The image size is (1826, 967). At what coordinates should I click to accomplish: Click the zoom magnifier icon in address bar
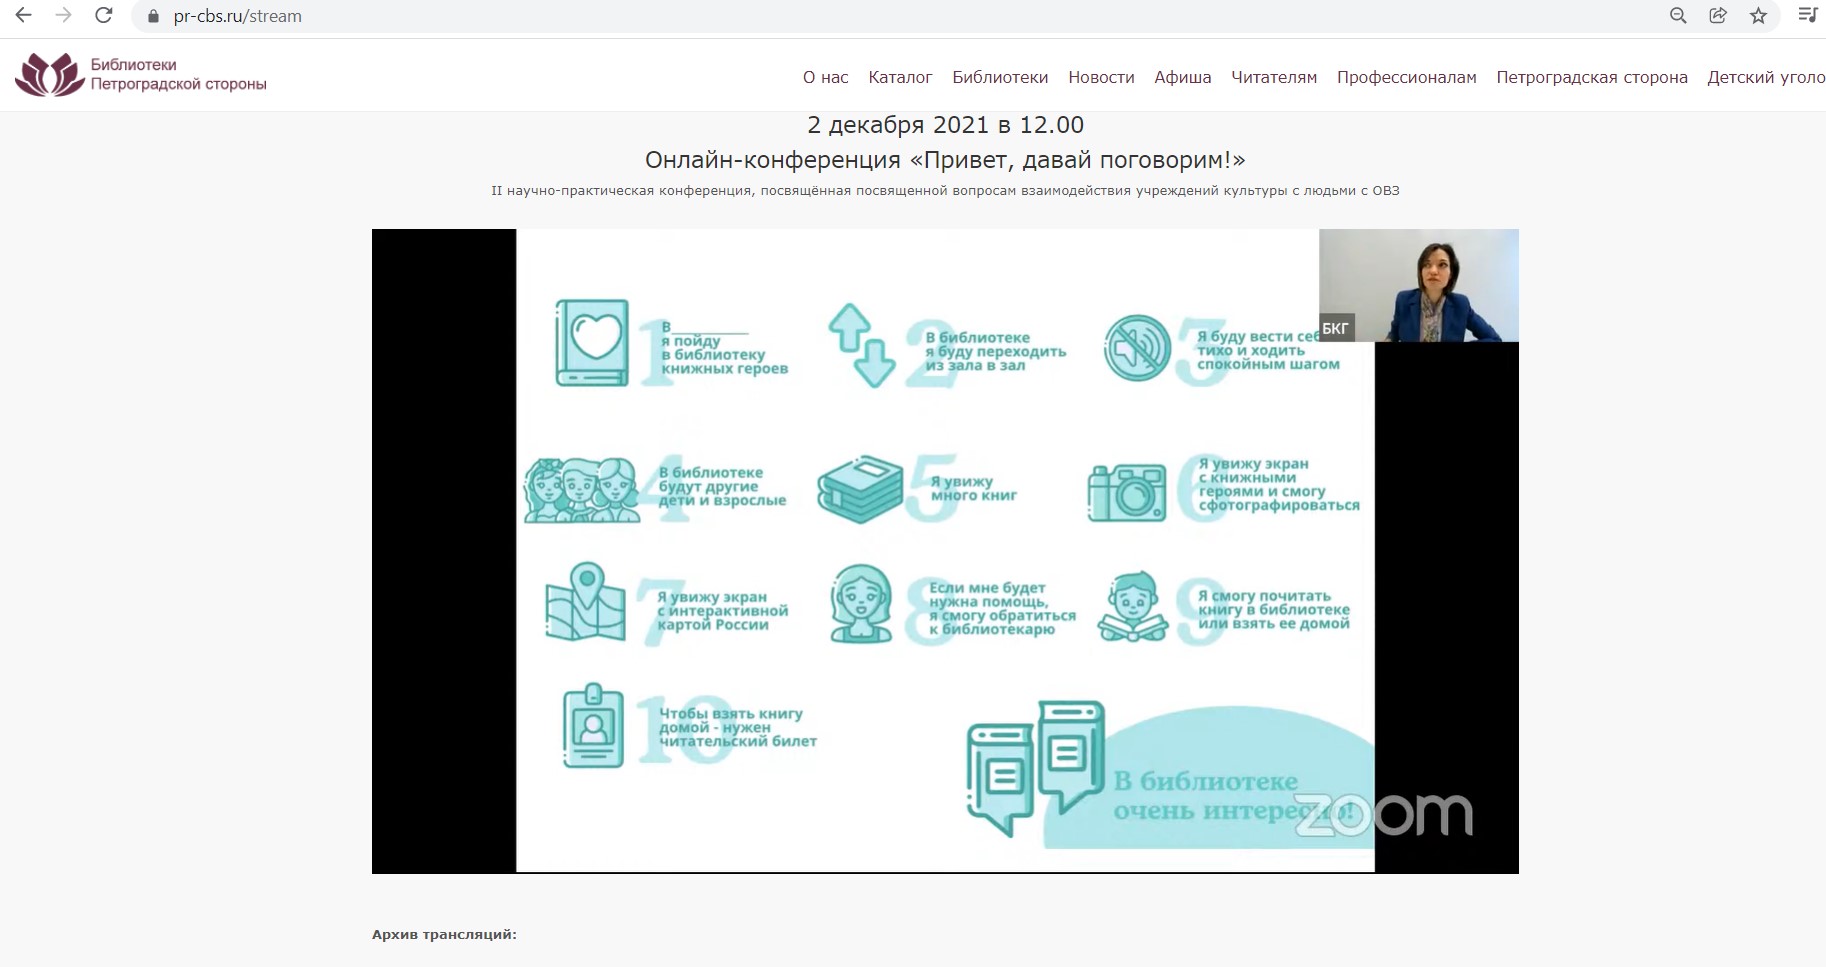point(1678,16)
